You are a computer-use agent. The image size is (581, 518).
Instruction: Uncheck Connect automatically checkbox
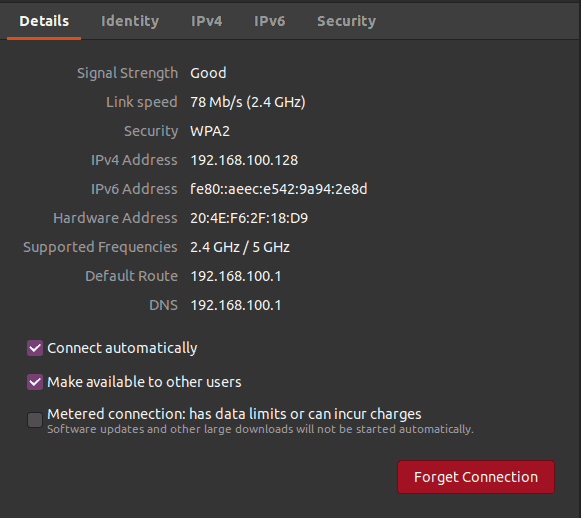[x=35, y=348]
